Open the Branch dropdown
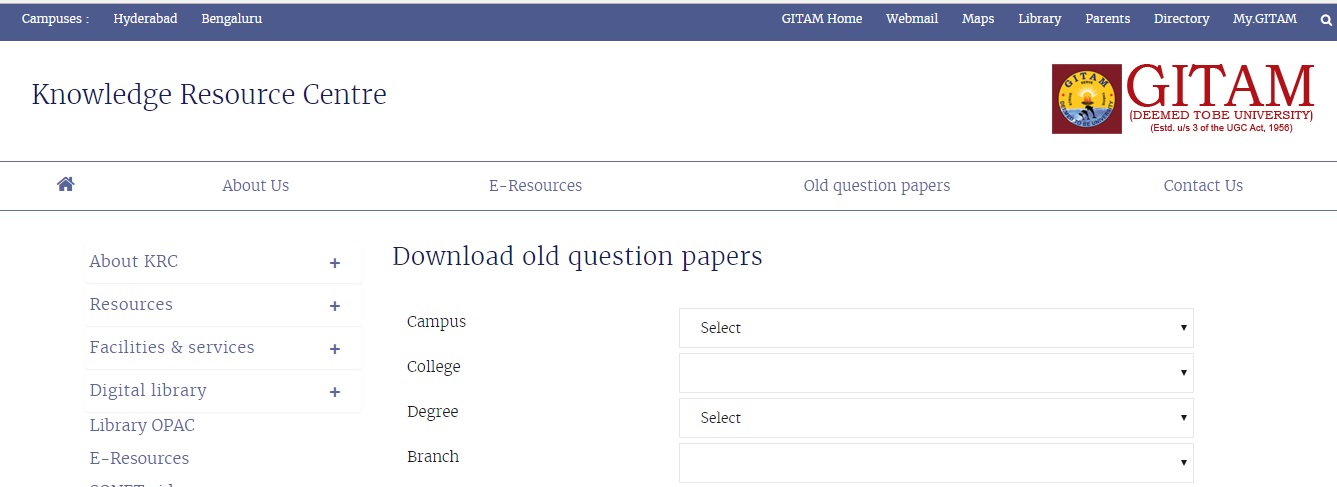The image size is (1337, 487). 936,463
